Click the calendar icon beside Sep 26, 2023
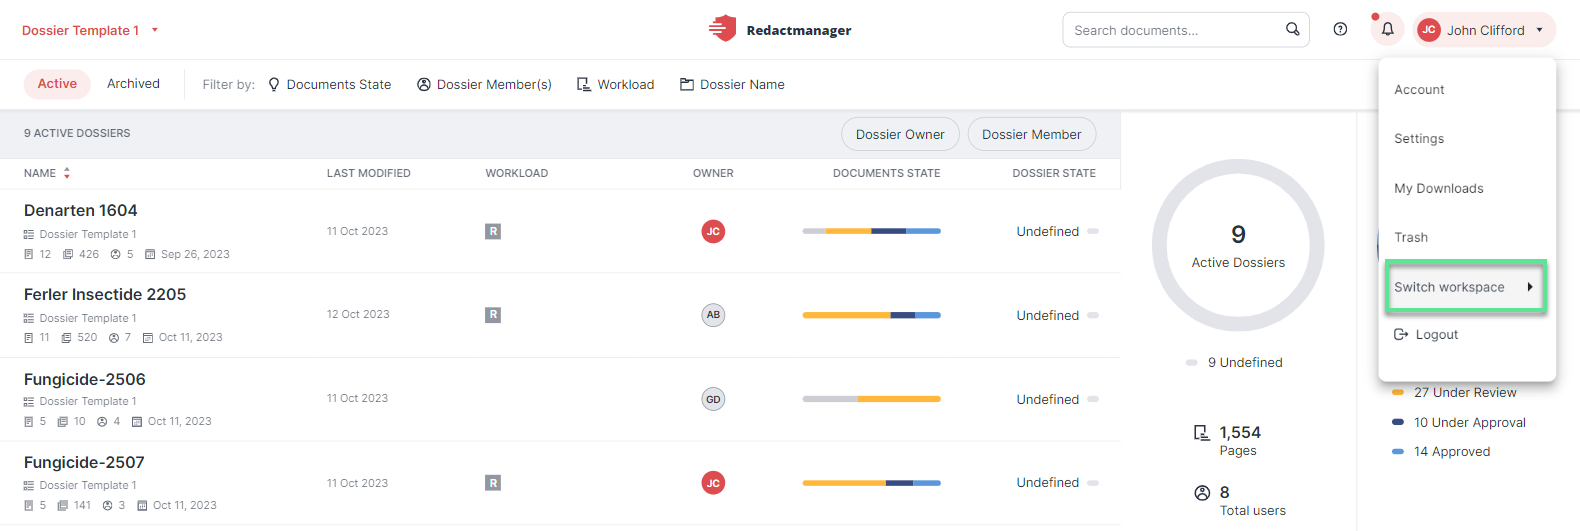Image resolution: width=1580 pixels, height=531 pixels. click(x=150, y=254)
